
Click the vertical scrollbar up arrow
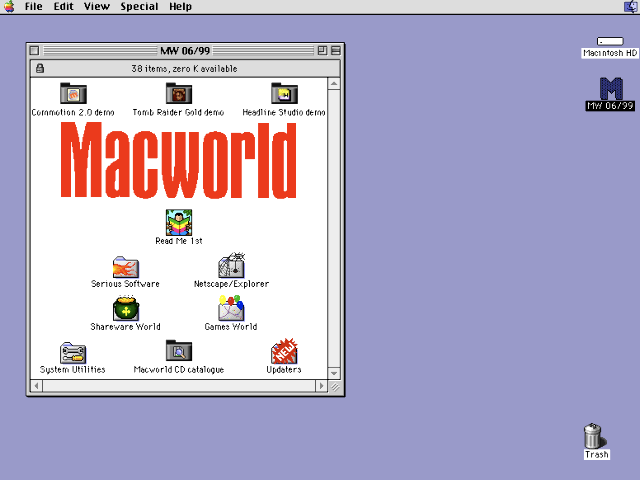tap(334, 84)
